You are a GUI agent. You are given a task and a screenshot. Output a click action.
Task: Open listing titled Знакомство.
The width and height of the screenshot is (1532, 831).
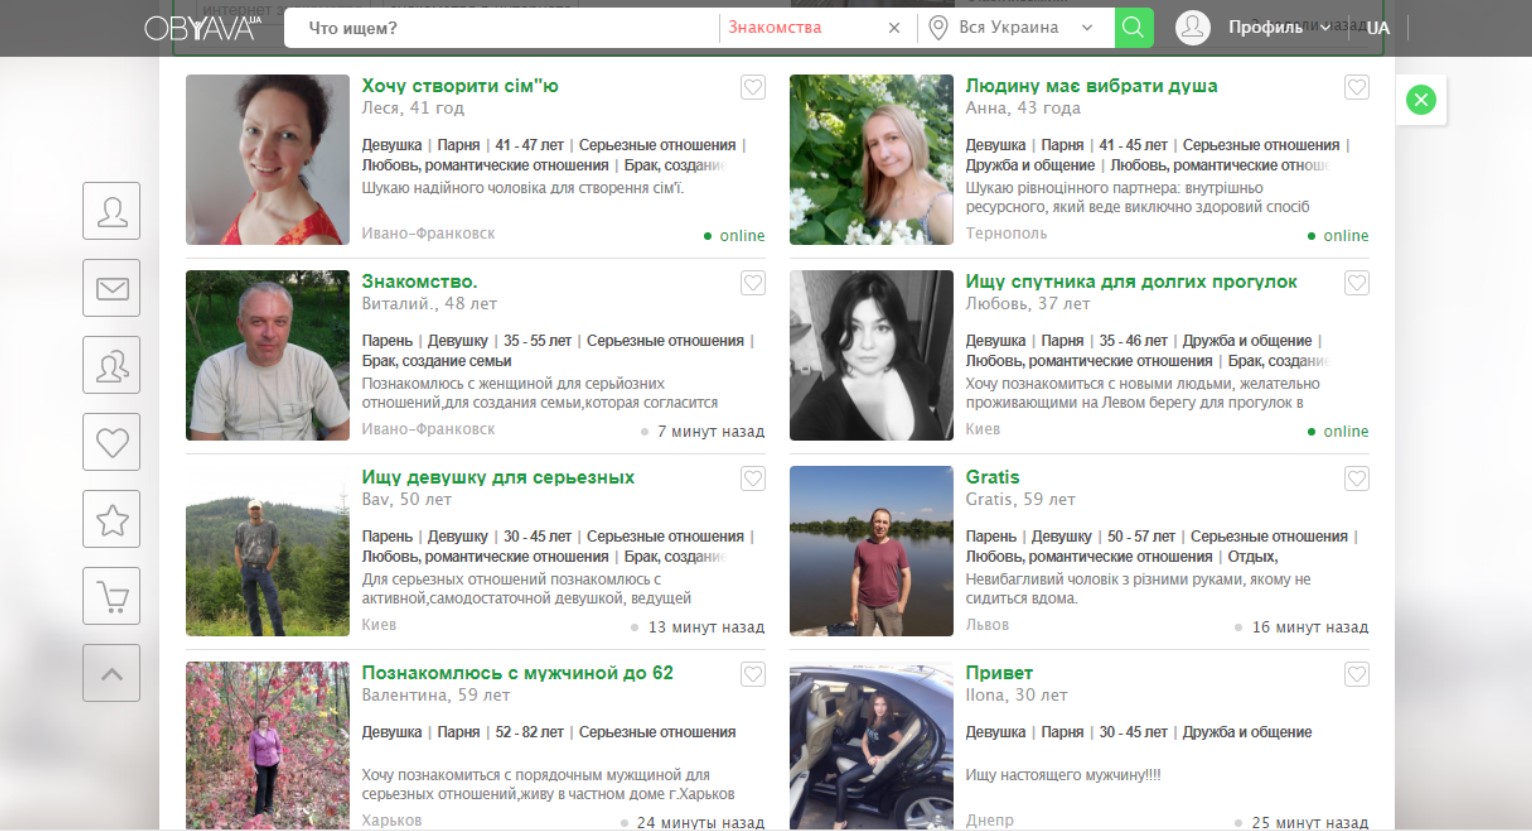tap(419, 282)
